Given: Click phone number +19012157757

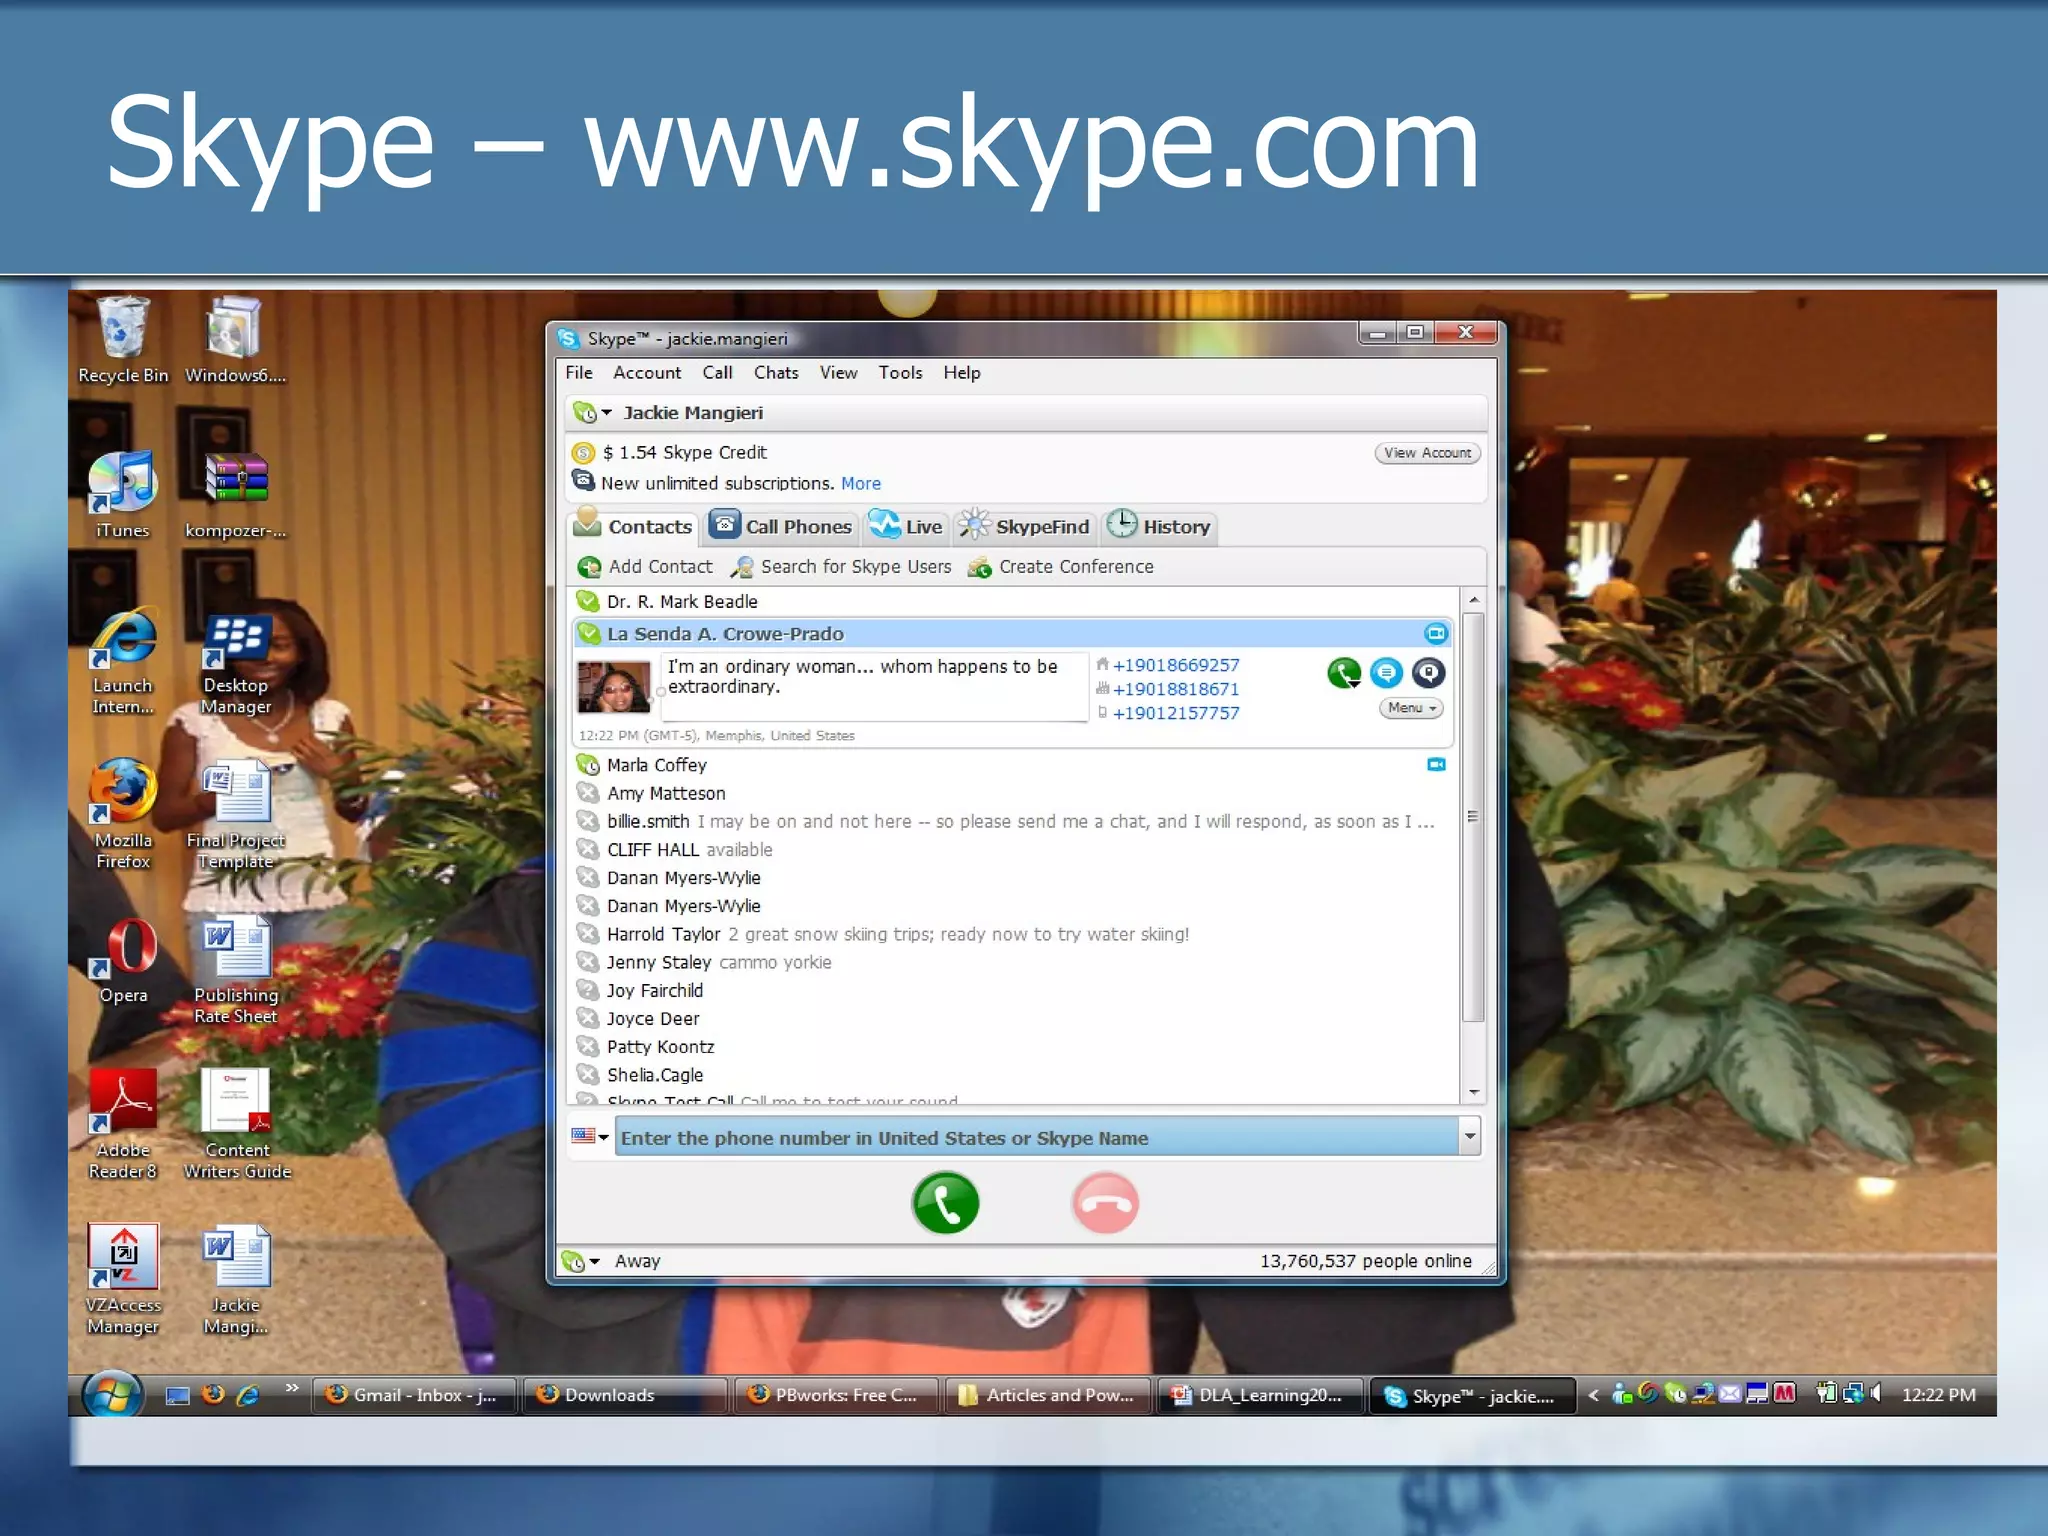Looking at the screenshot, I should (x=1176, y=713).
